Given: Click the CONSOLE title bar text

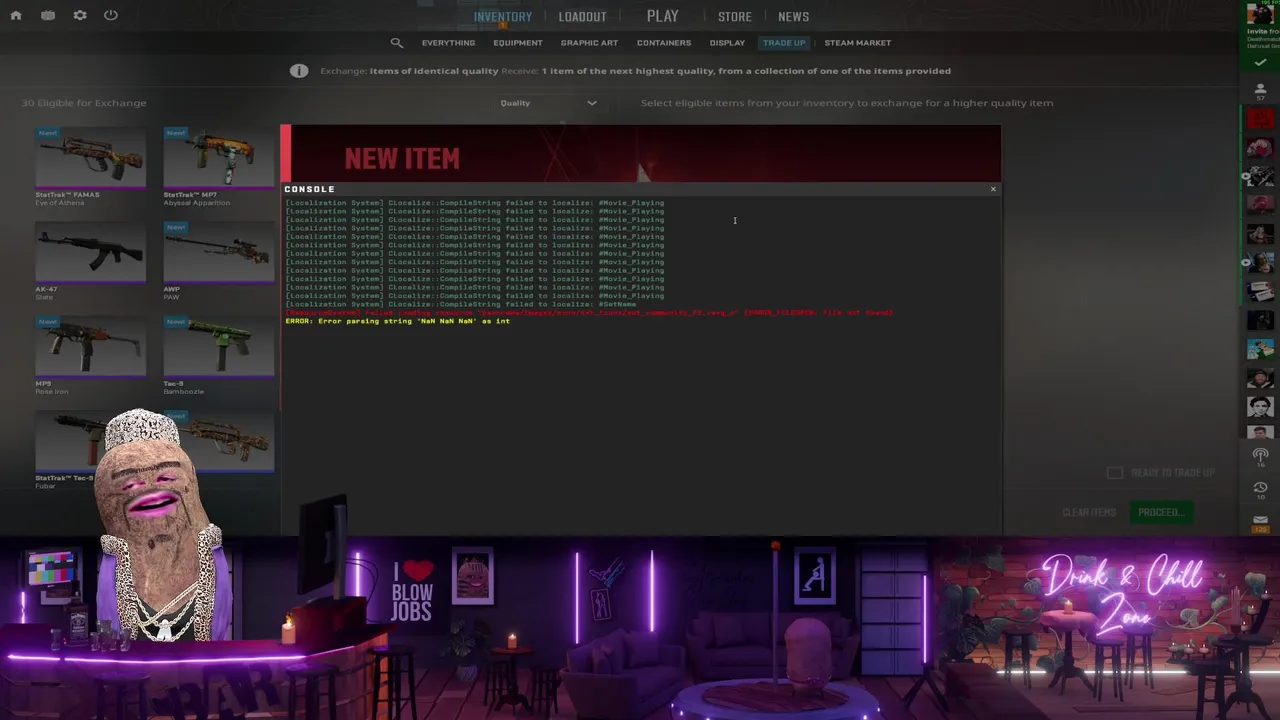Looking at the screenshot, I should coord(309,189).
